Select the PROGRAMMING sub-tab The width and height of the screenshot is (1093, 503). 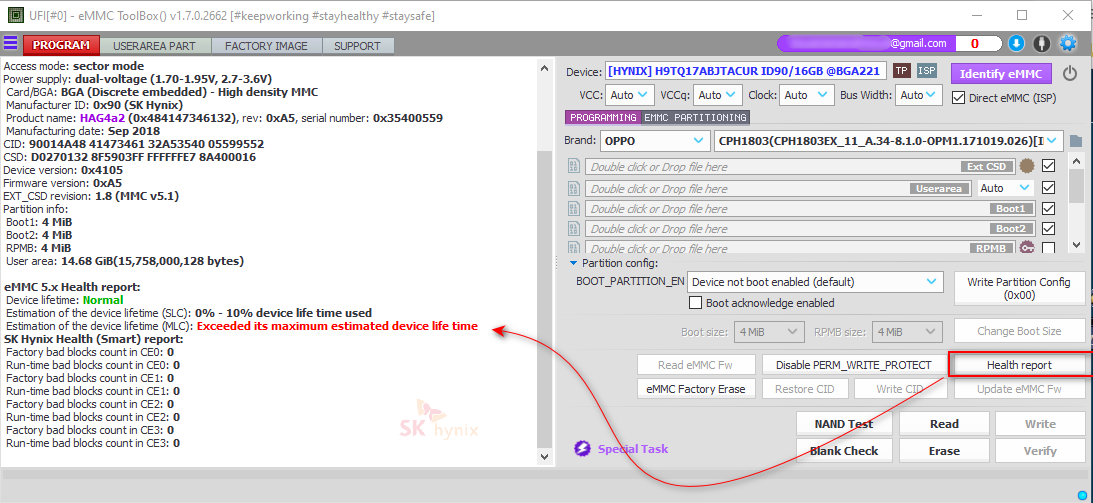coord(603,118)
